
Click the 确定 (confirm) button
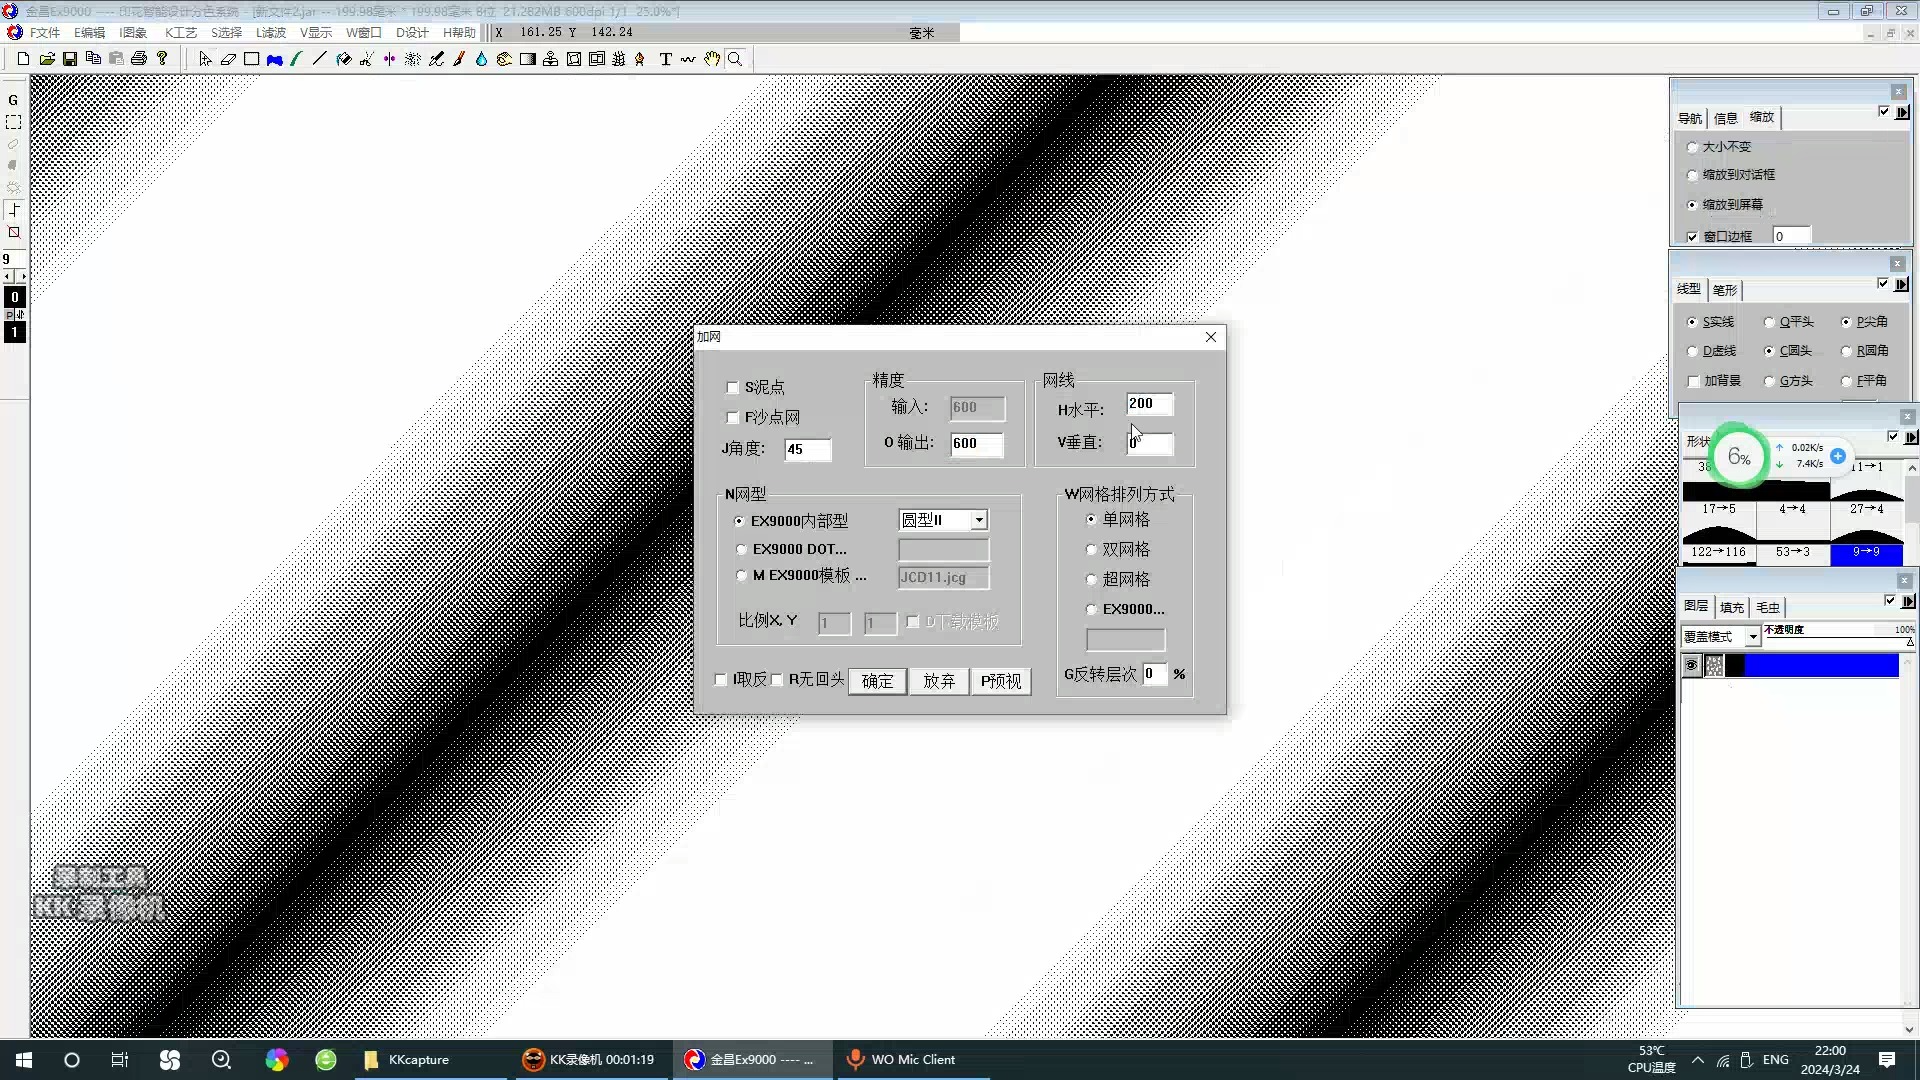pos(878,680)
